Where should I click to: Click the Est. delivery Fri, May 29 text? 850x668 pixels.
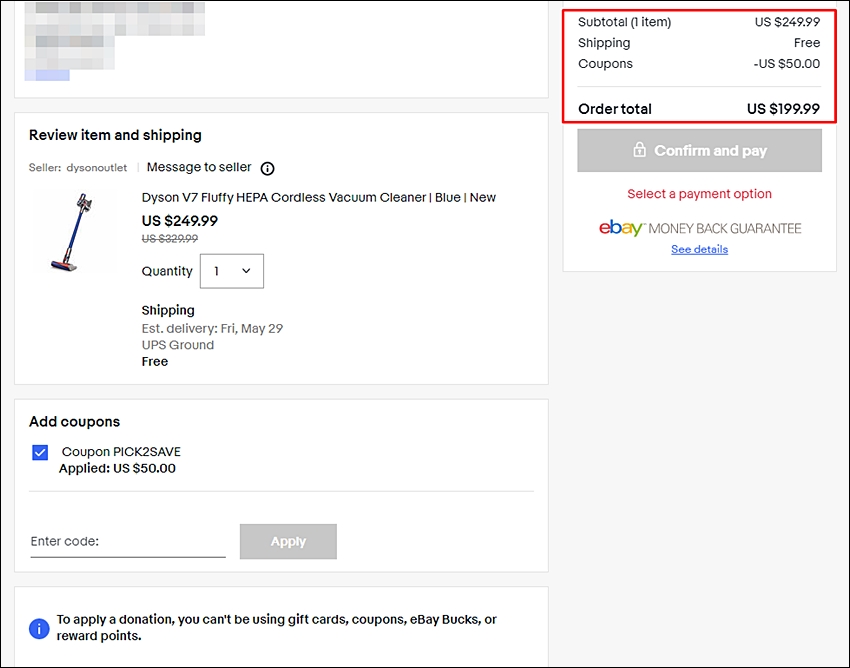point(212,329)
